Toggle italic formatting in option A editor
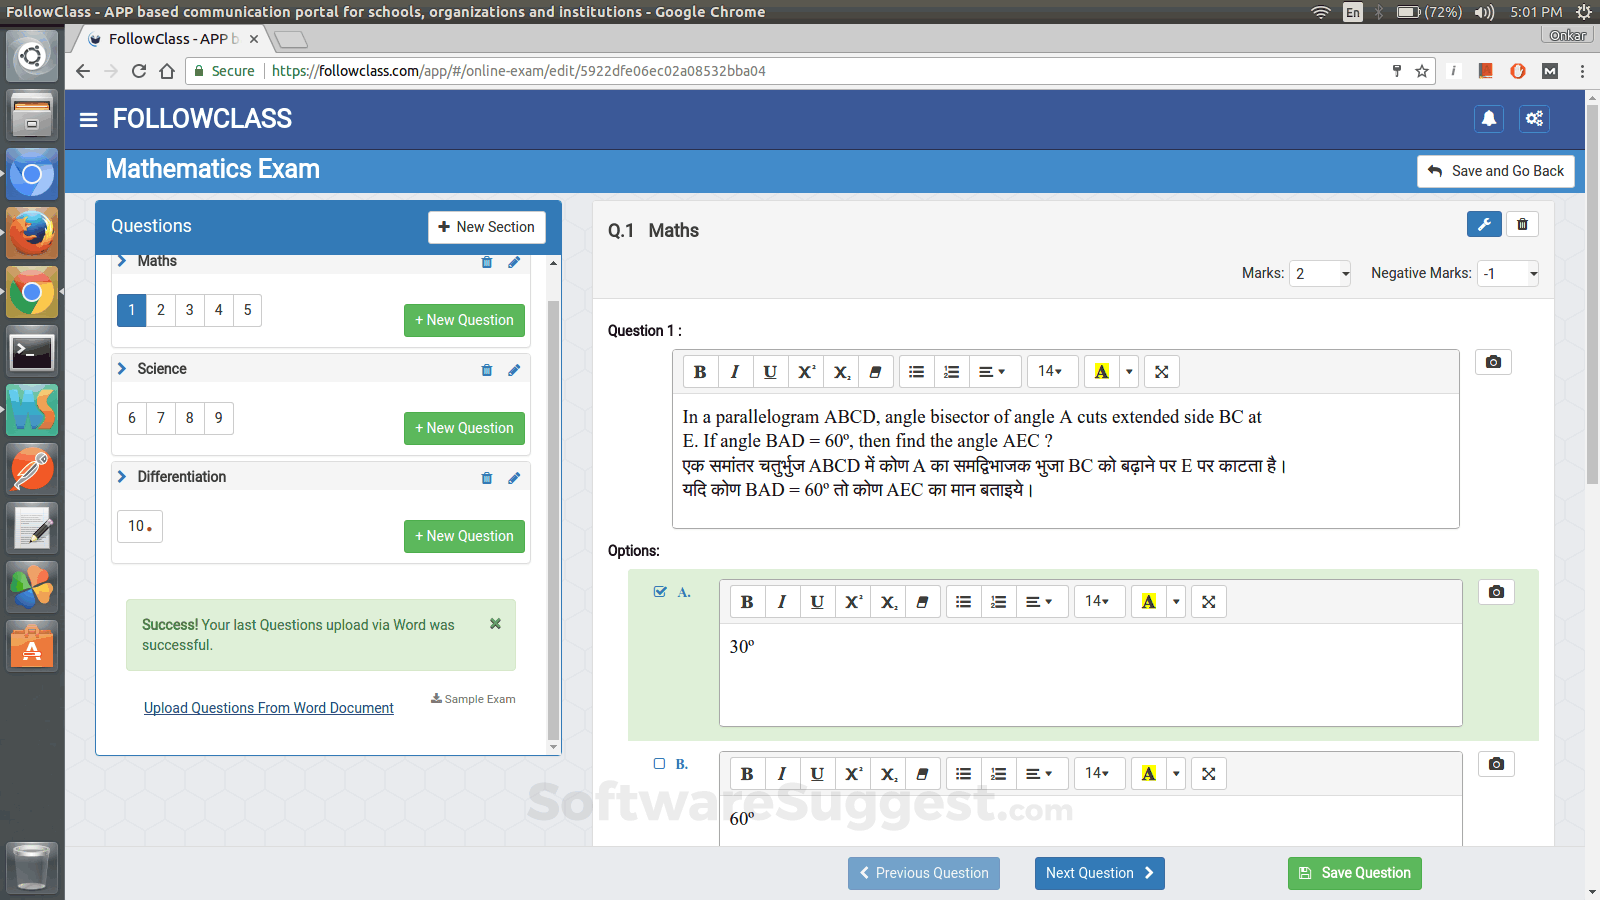The height and width of the screenshot is (900, 1600). [783, 601]
